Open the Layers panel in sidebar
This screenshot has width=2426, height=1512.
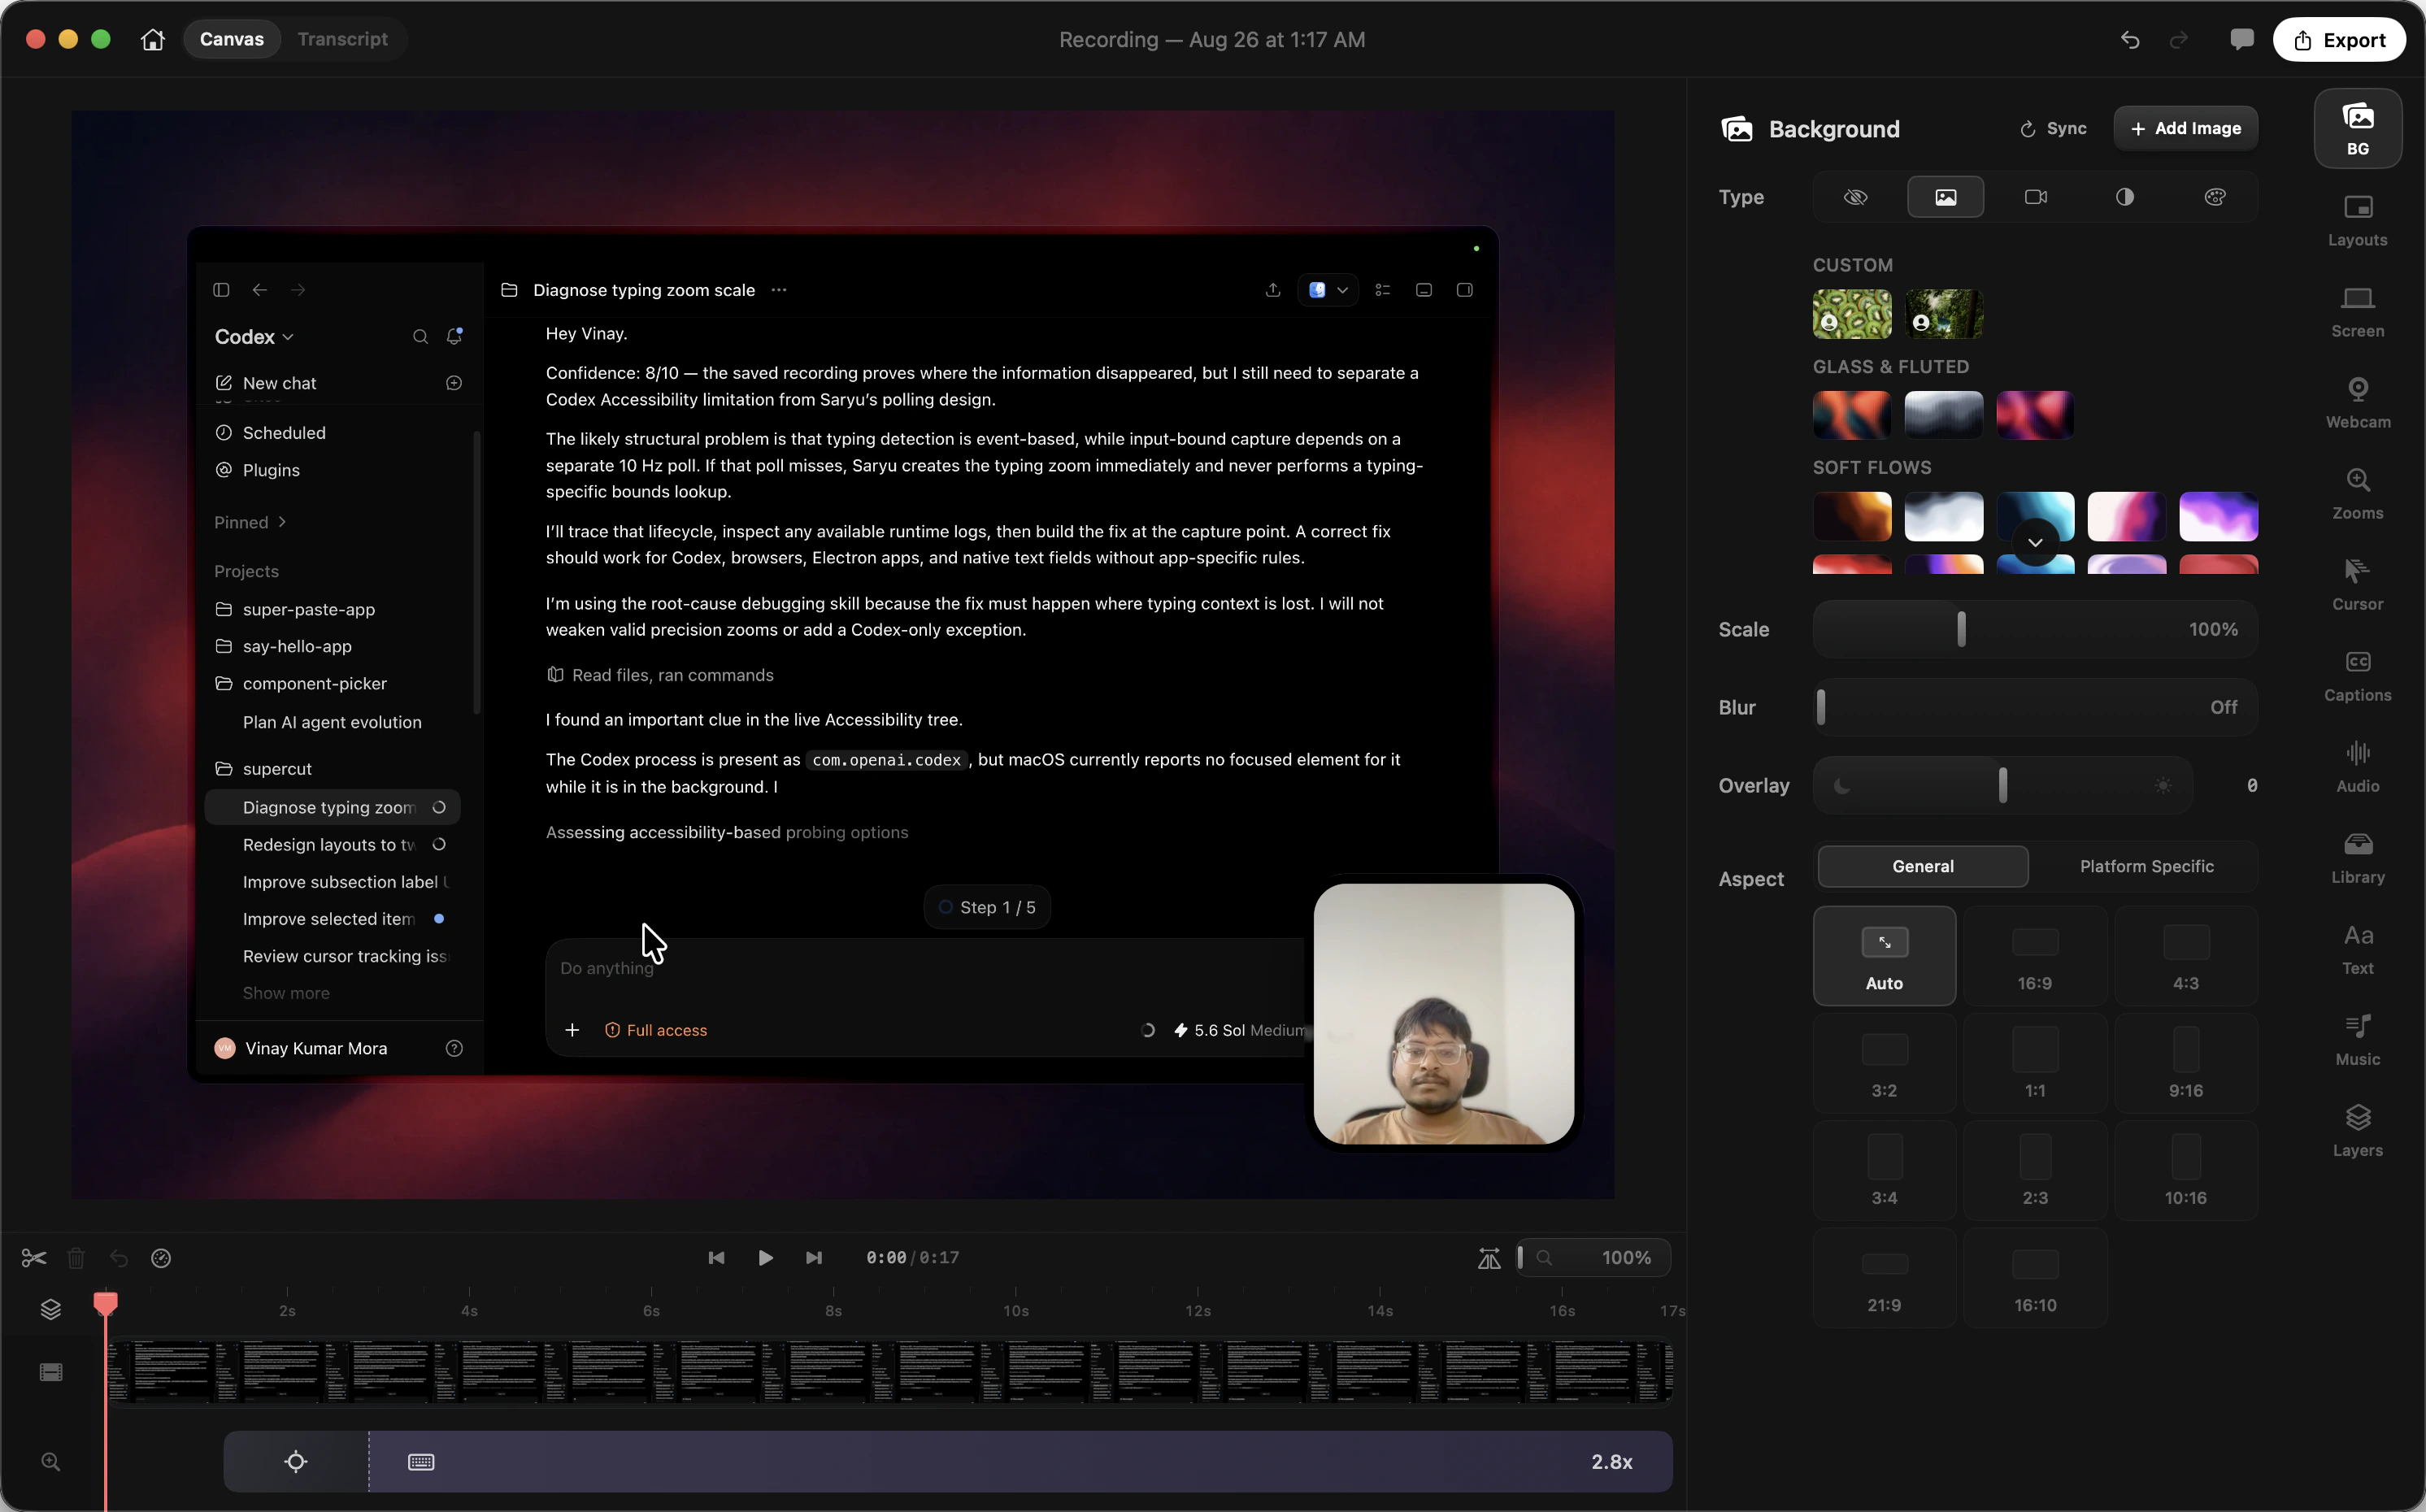[2357, 1131]
